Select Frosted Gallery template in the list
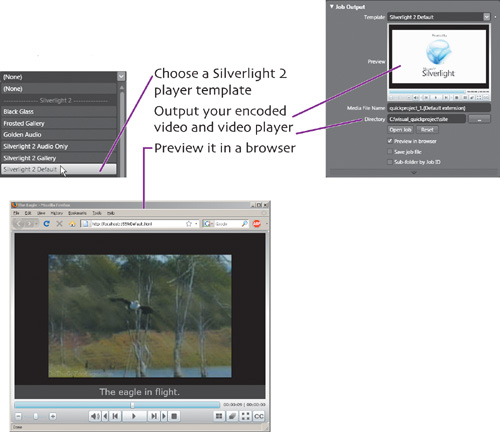Viewport: 500px width, 432px height. point(59,123)
